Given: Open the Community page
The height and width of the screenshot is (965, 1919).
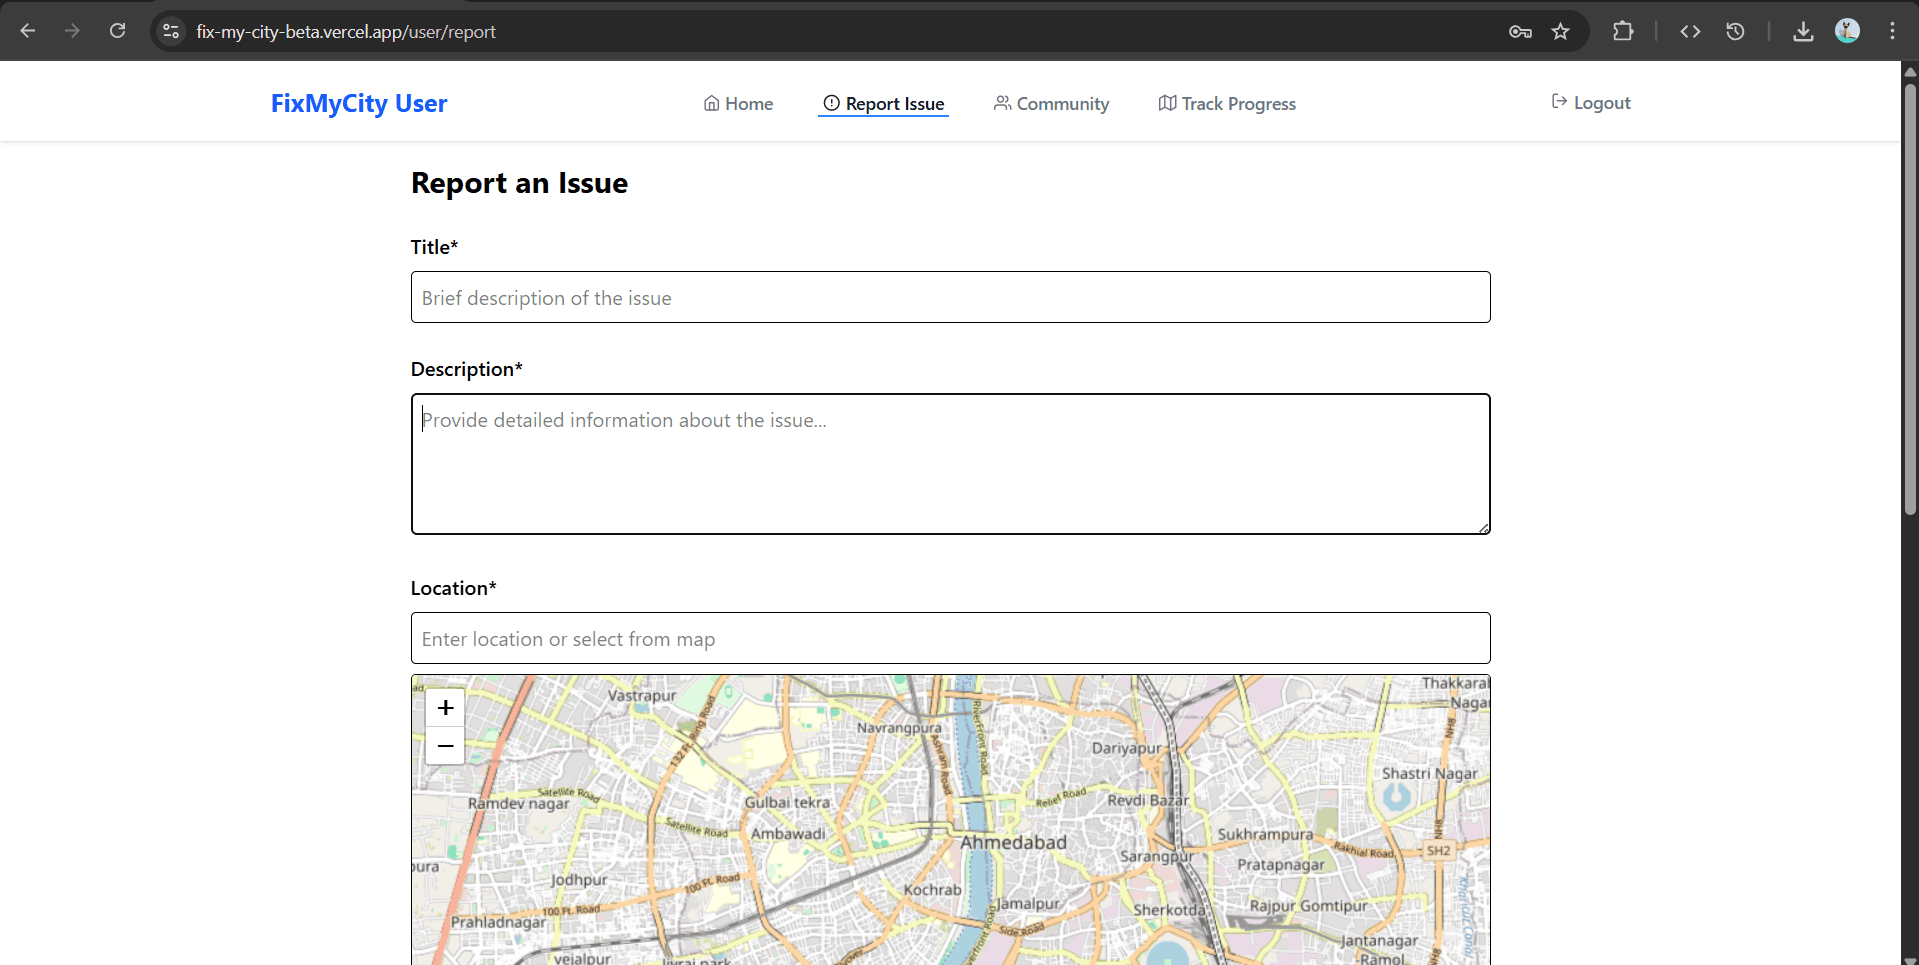Looking at the screenshot, I should (x=1051, y=104).
